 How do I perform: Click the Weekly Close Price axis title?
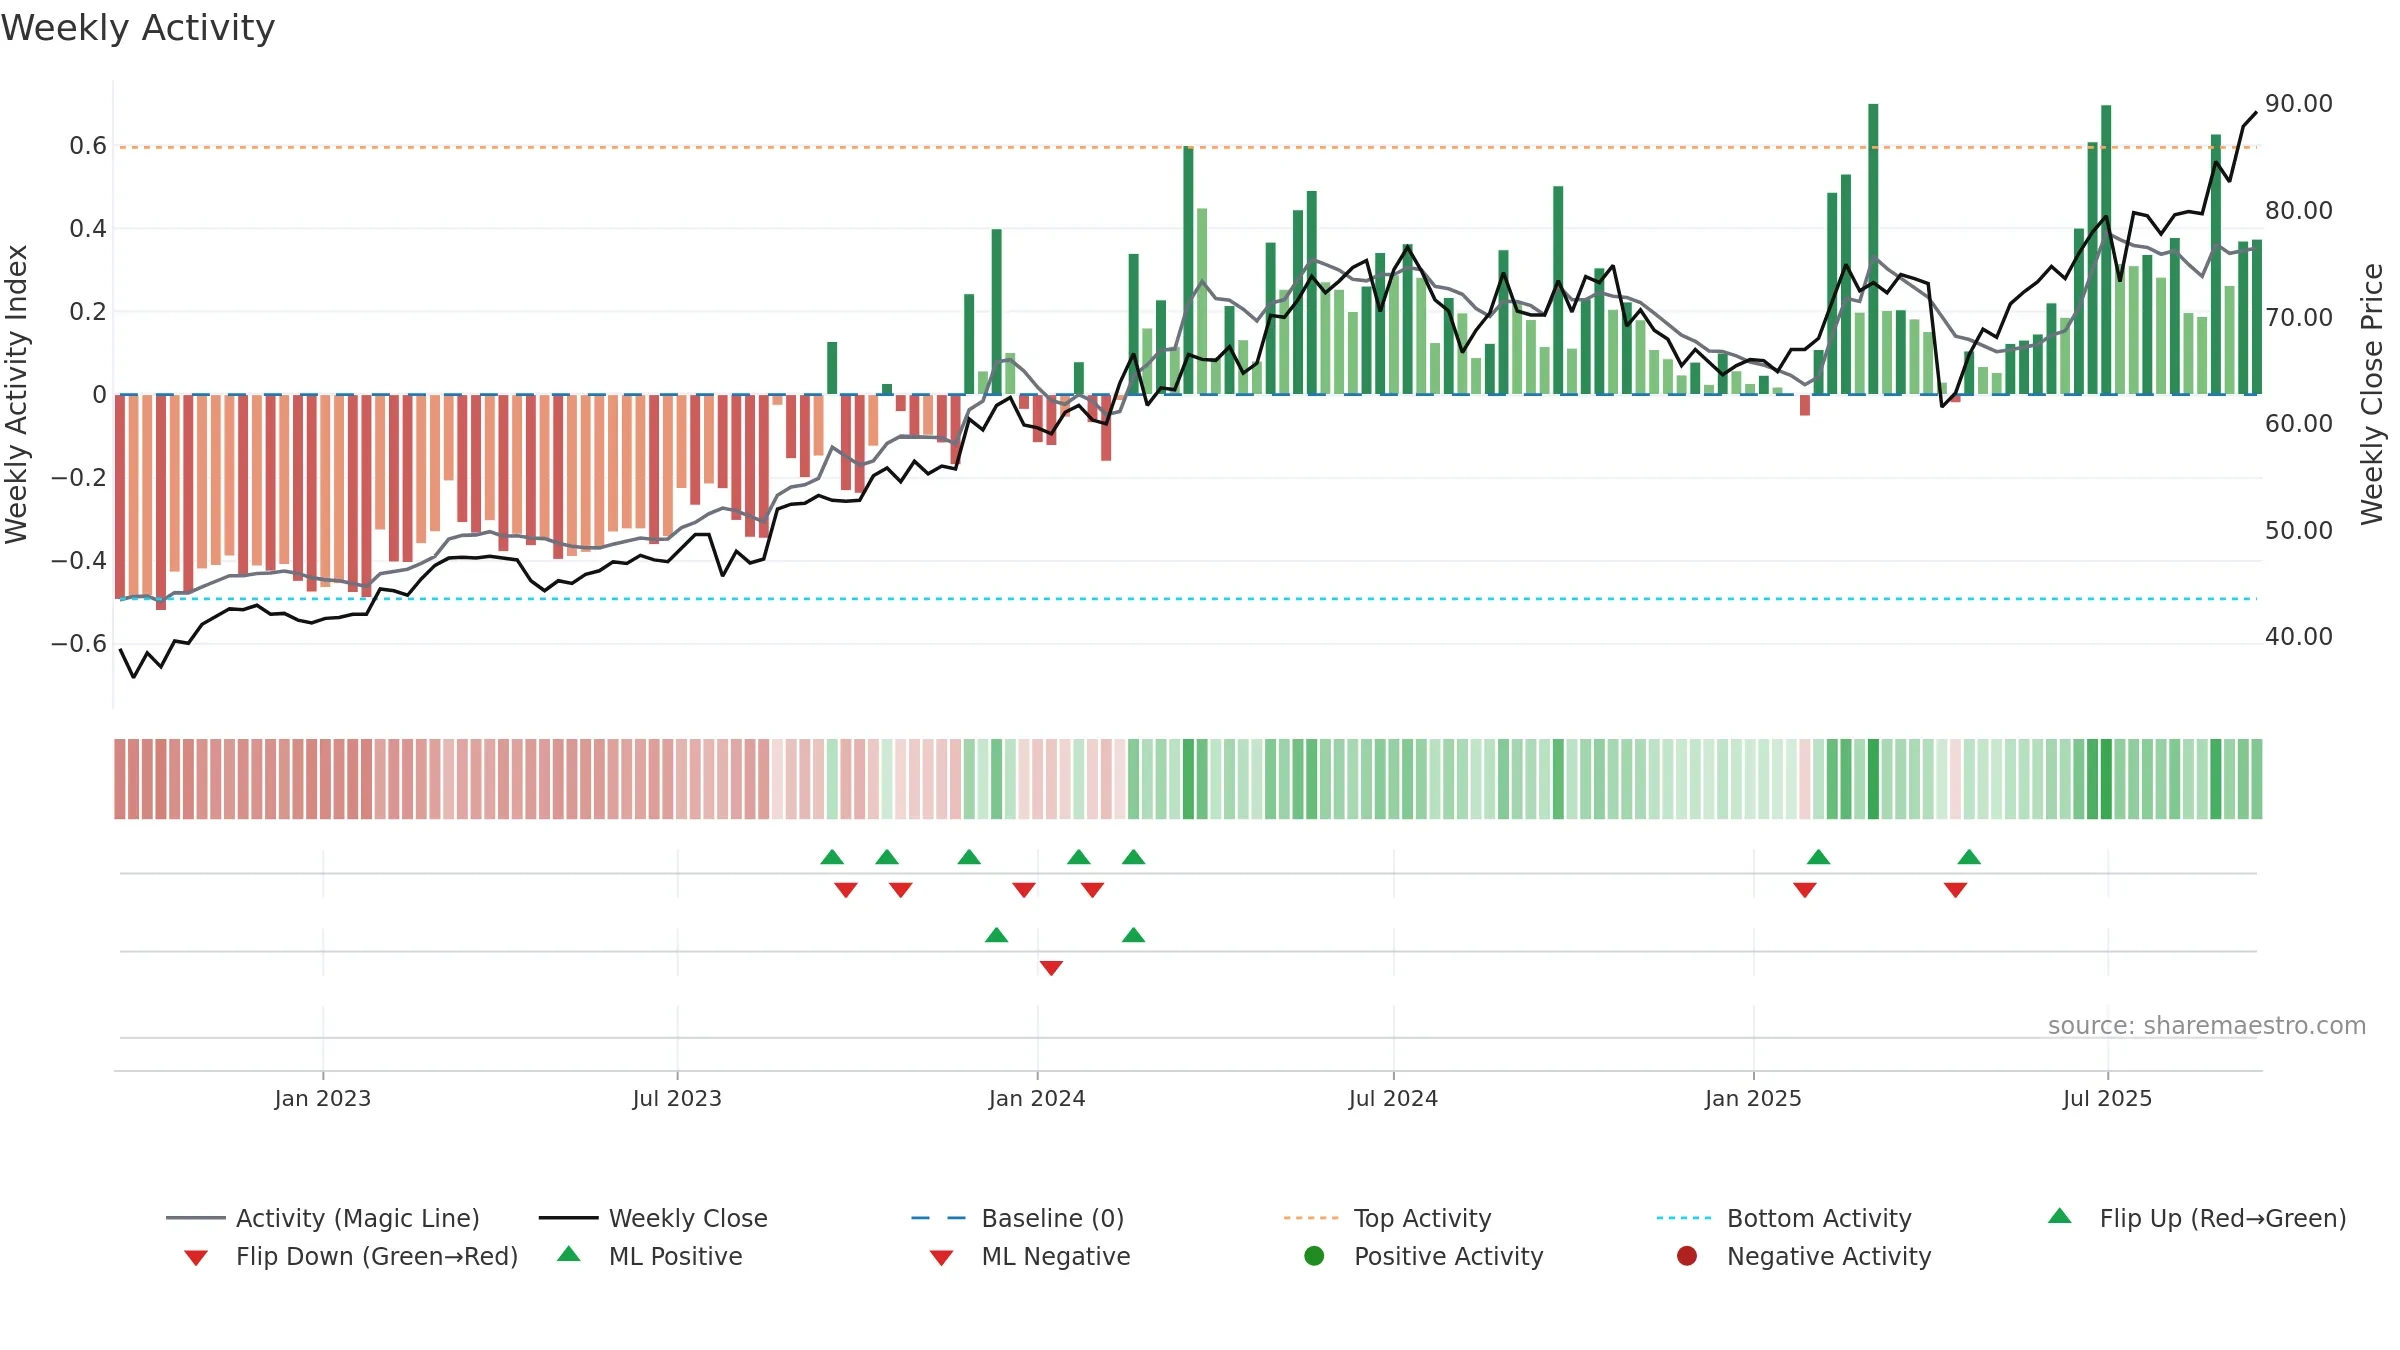pos(2372,394)
